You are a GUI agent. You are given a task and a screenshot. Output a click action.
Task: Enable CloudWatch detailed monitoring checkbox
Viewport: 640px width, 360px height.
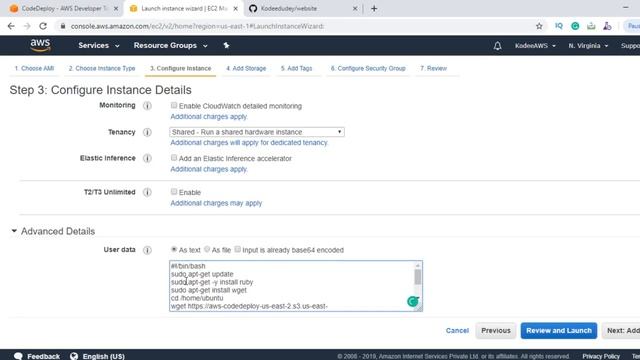tap(174, 105)
